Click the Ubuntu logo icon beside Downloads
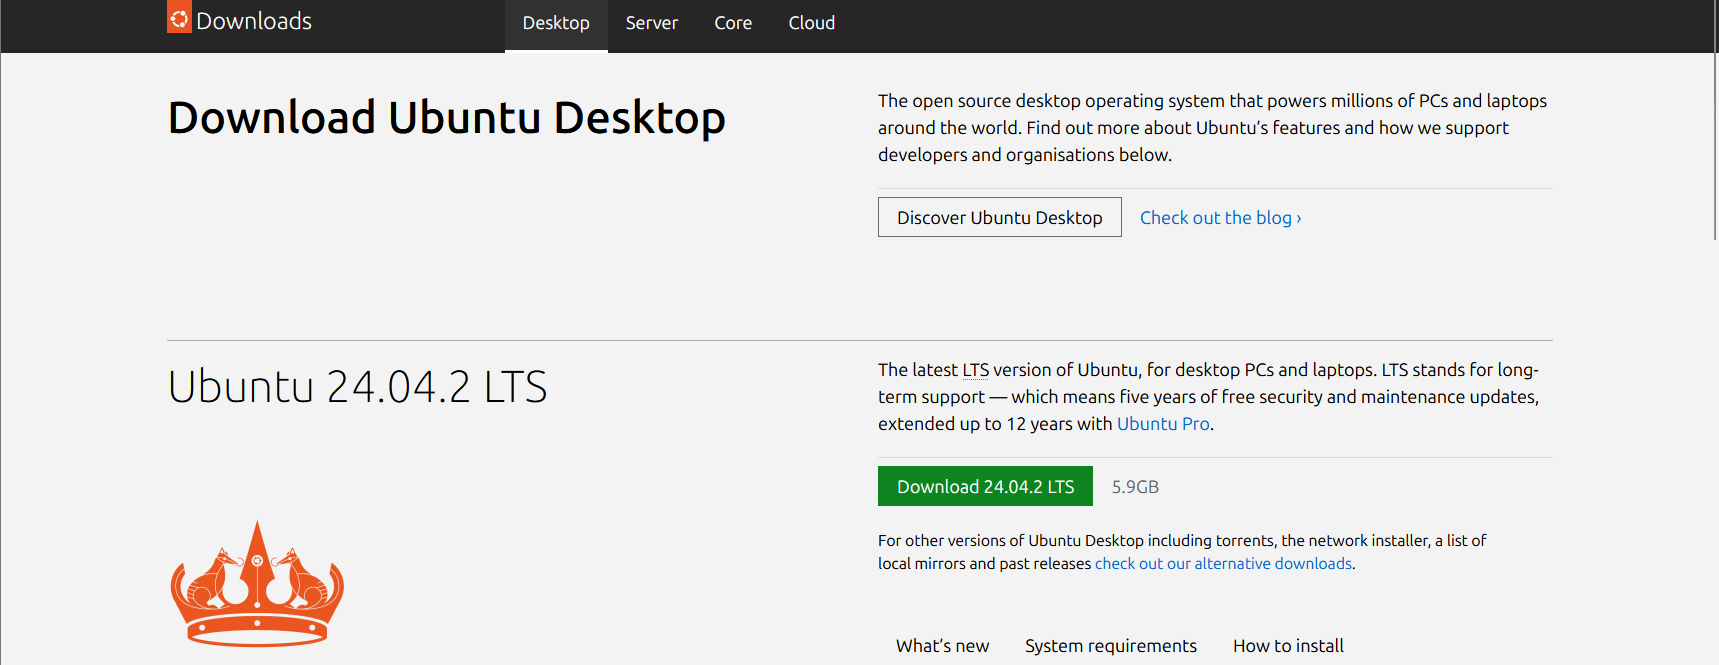Viewport: 1719px width, 665px height. [x=179, y=17]
